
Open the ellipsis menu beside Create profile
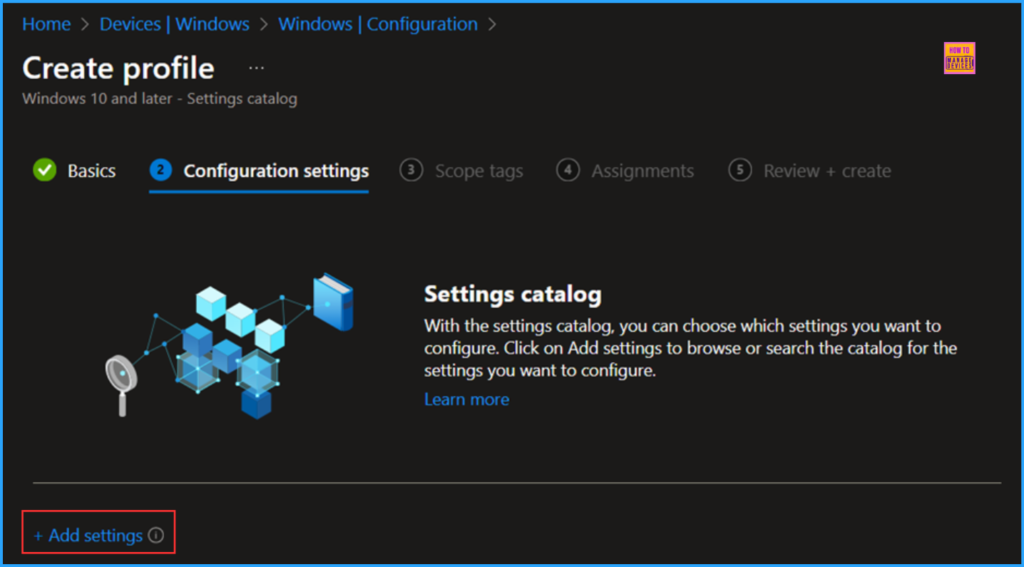[256, 68]
